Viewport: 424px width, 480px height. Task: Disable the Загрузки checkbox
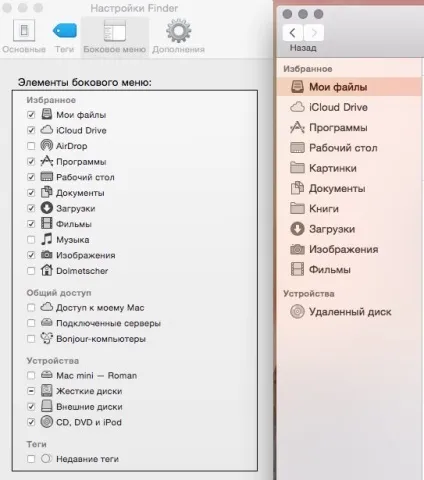(x=31, y=208)
